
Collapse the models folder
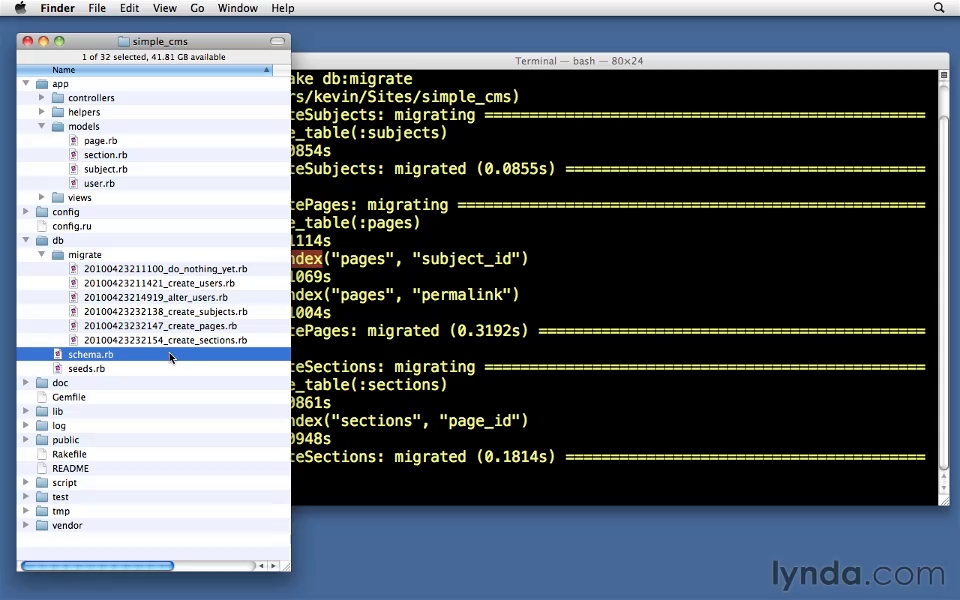click(x=42, y=126)
